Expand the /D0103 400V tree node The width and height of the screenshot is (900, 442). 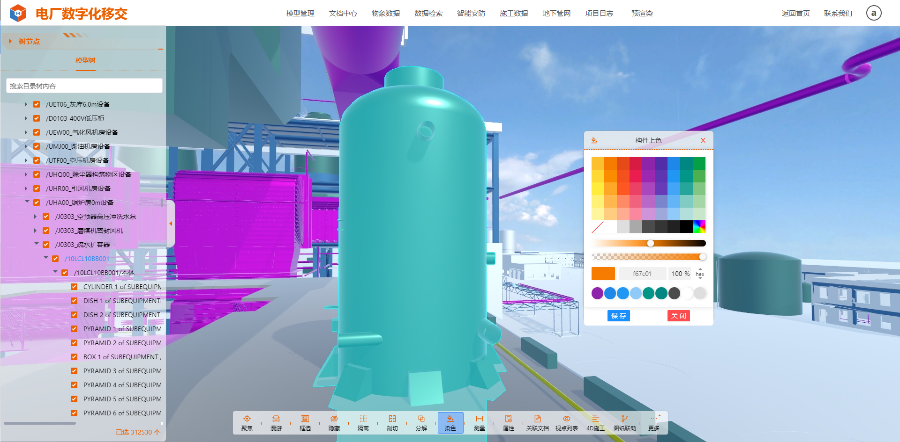[x=26, y=118]
